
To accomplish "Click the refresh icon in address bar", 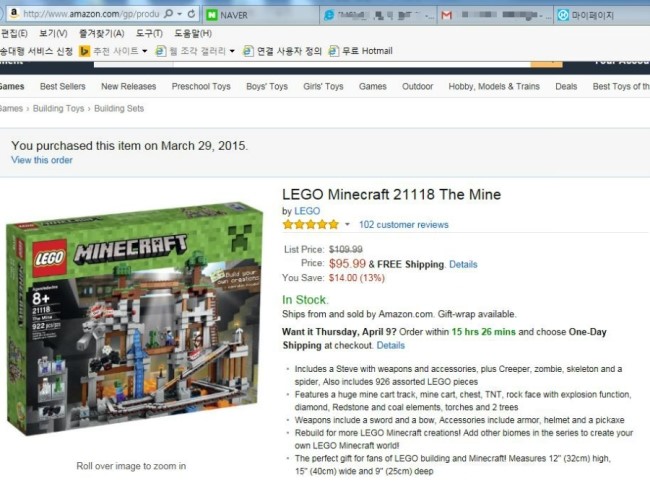I will [x=191, y=14].
